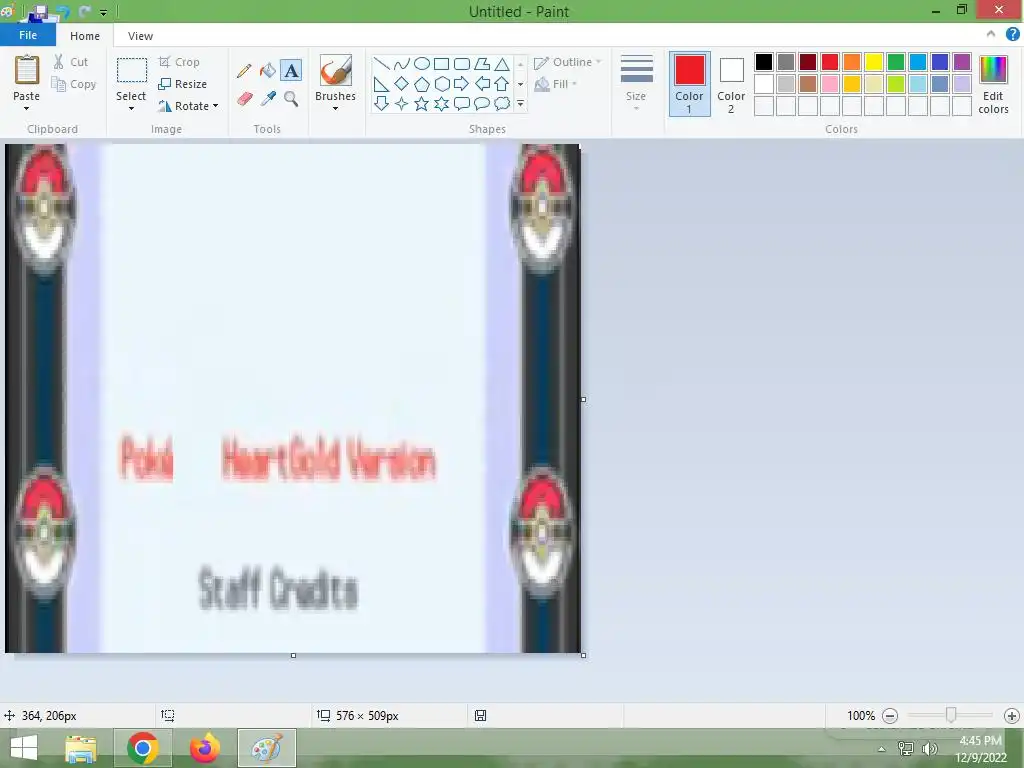Zoom in with the plus button

tap(1012, 716)
